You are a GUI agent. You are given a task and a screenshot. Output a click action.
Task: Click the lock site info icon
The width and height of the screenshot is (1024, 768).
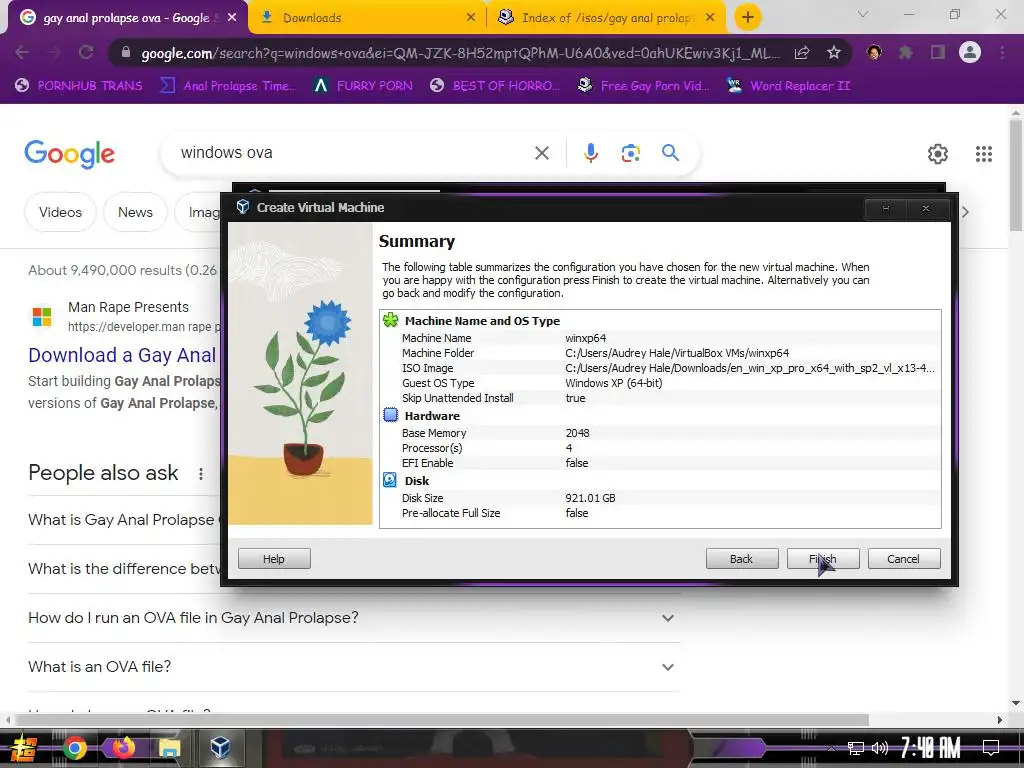(x=126, y=52)
